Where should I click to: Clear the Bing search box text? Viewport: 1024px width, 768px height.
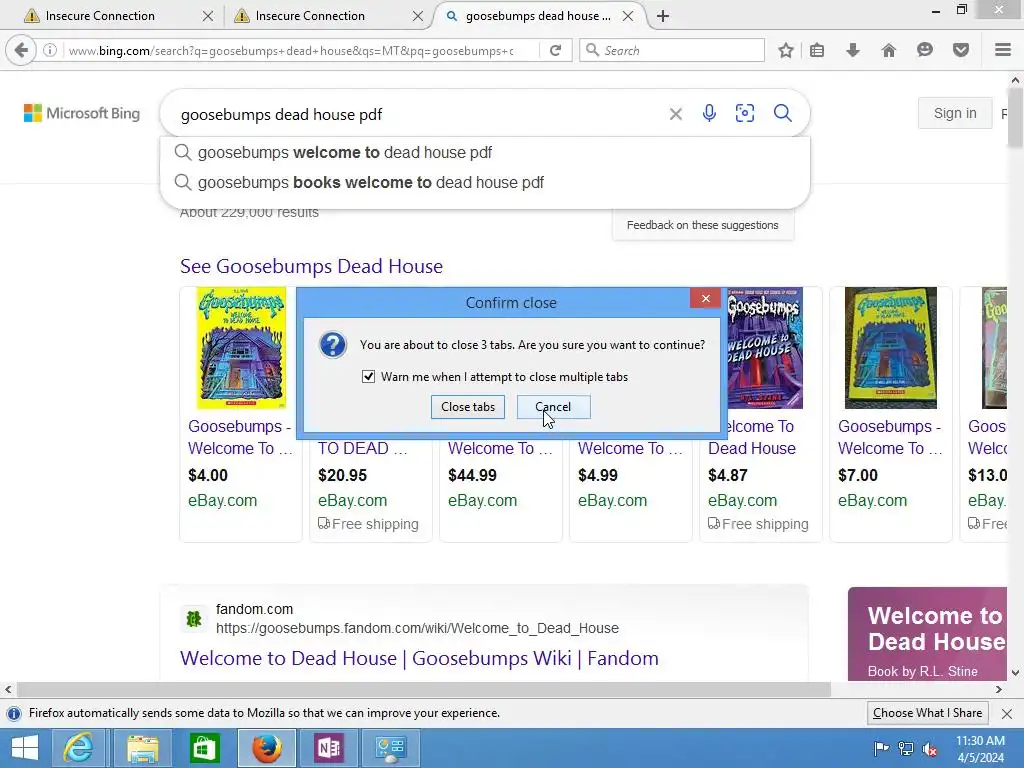tap(676, 114)
